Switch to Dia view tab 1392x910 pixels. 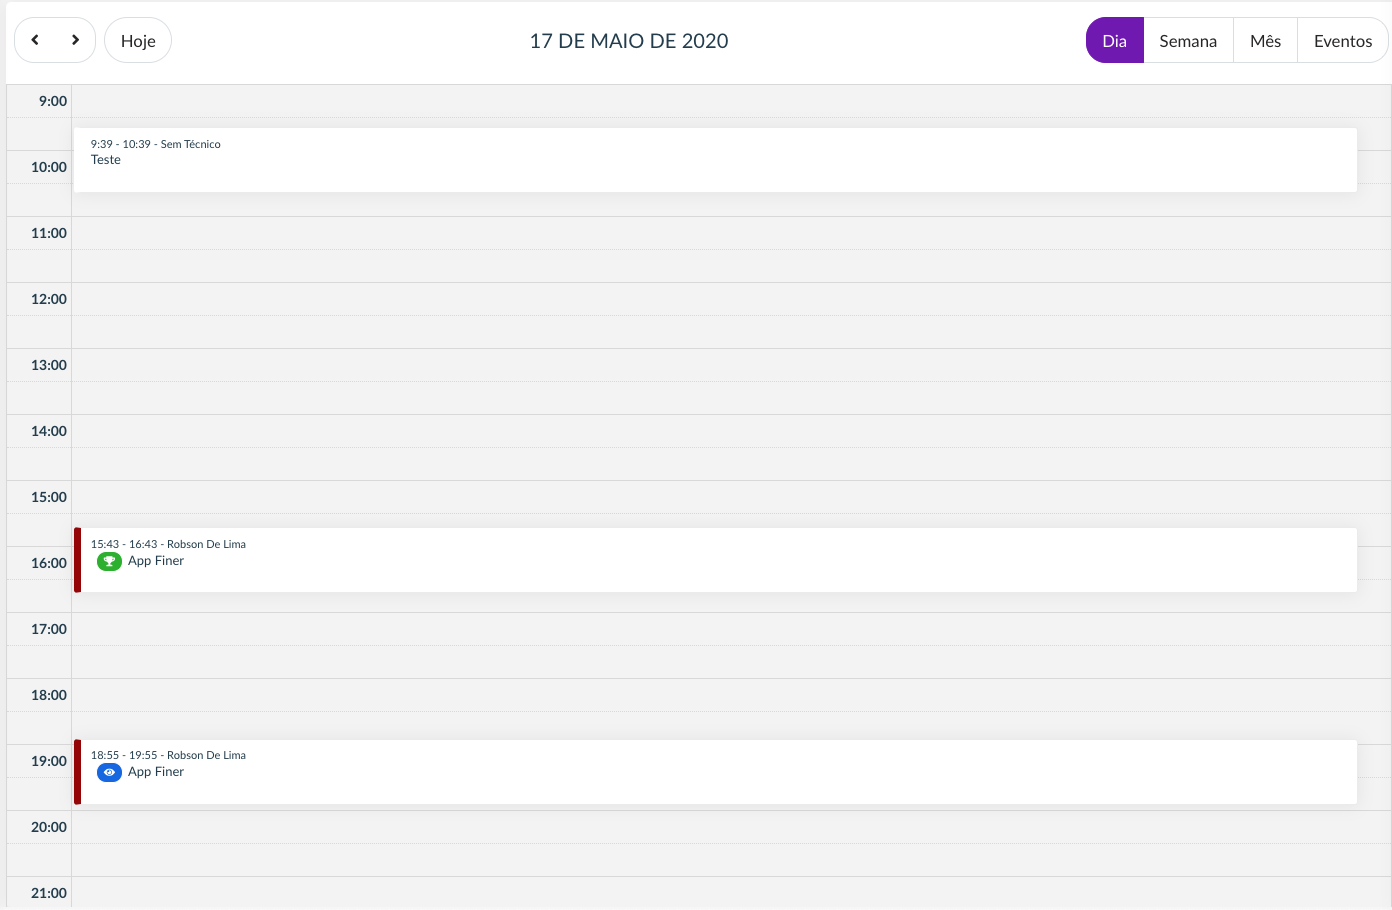(1114, 41)
